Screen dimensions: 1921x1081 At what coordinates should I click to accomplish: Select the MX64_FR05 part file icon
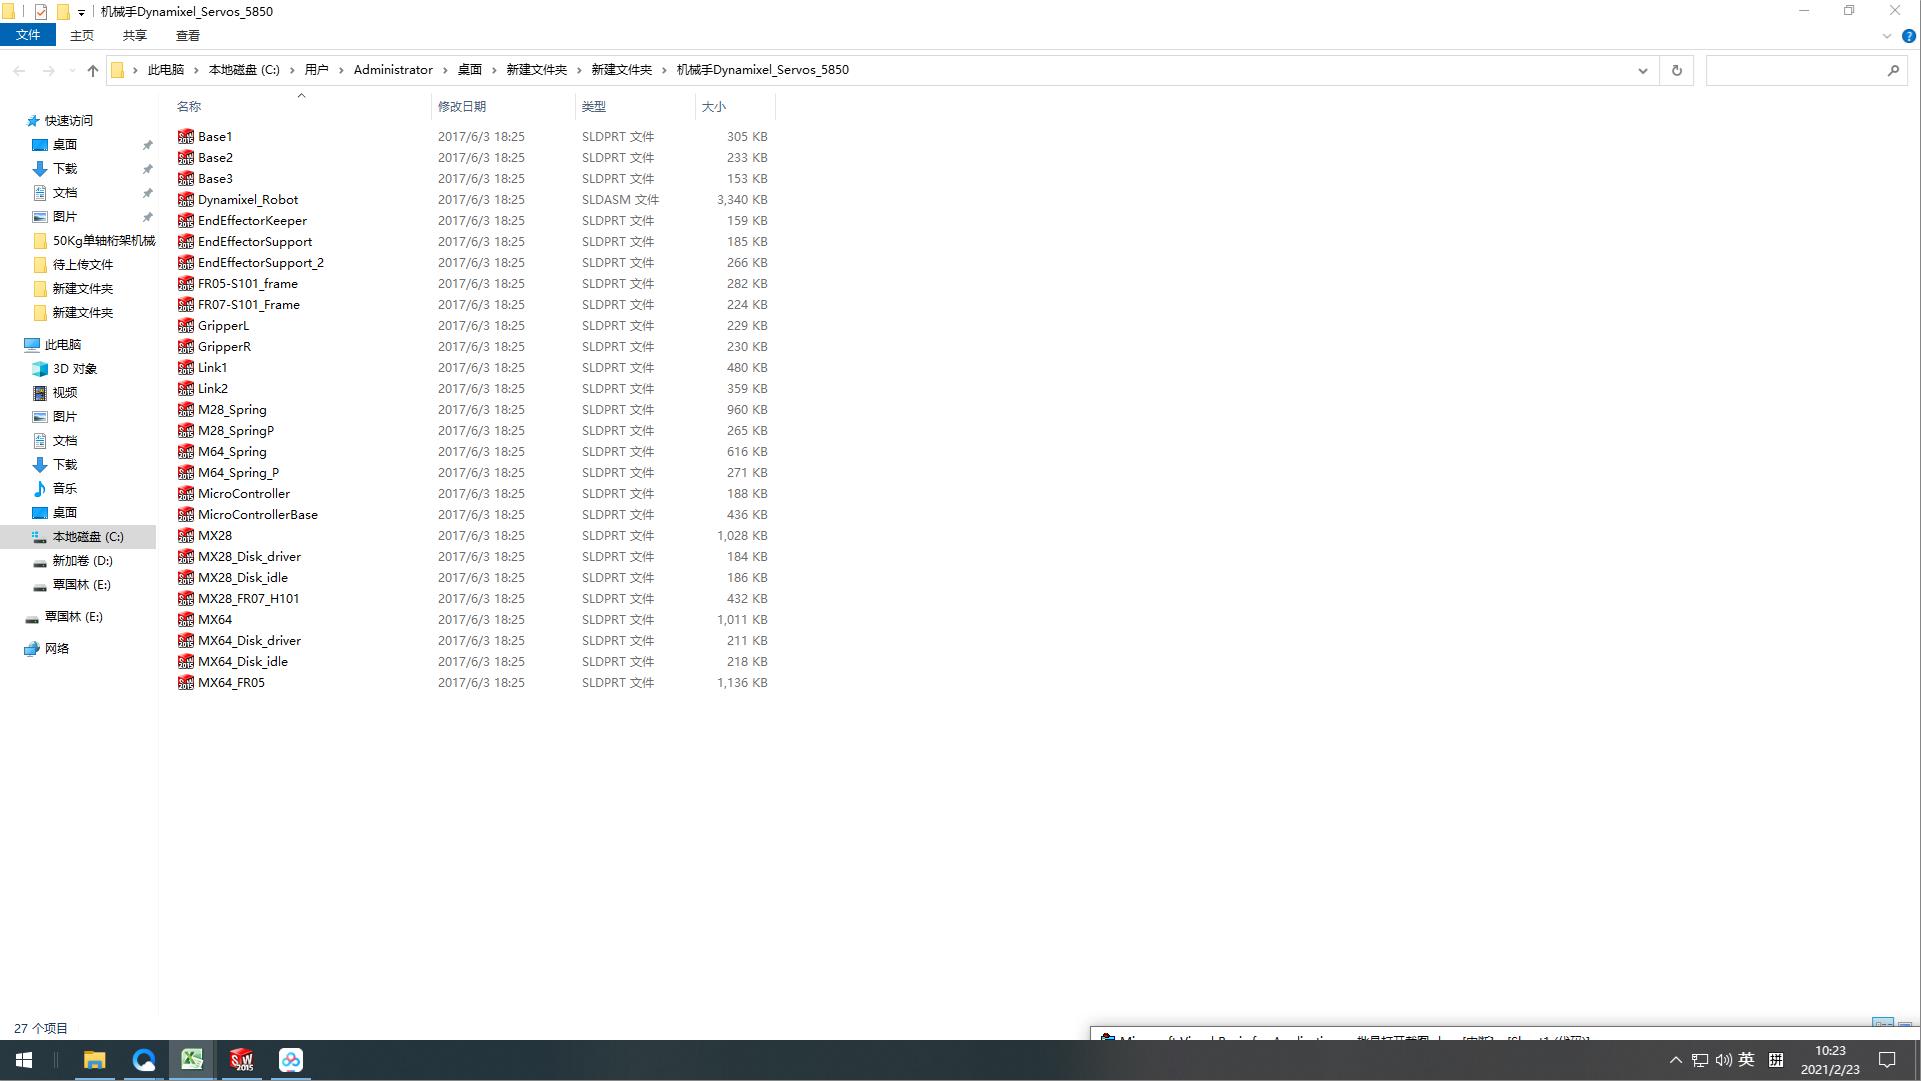click(x=186, y=683)
